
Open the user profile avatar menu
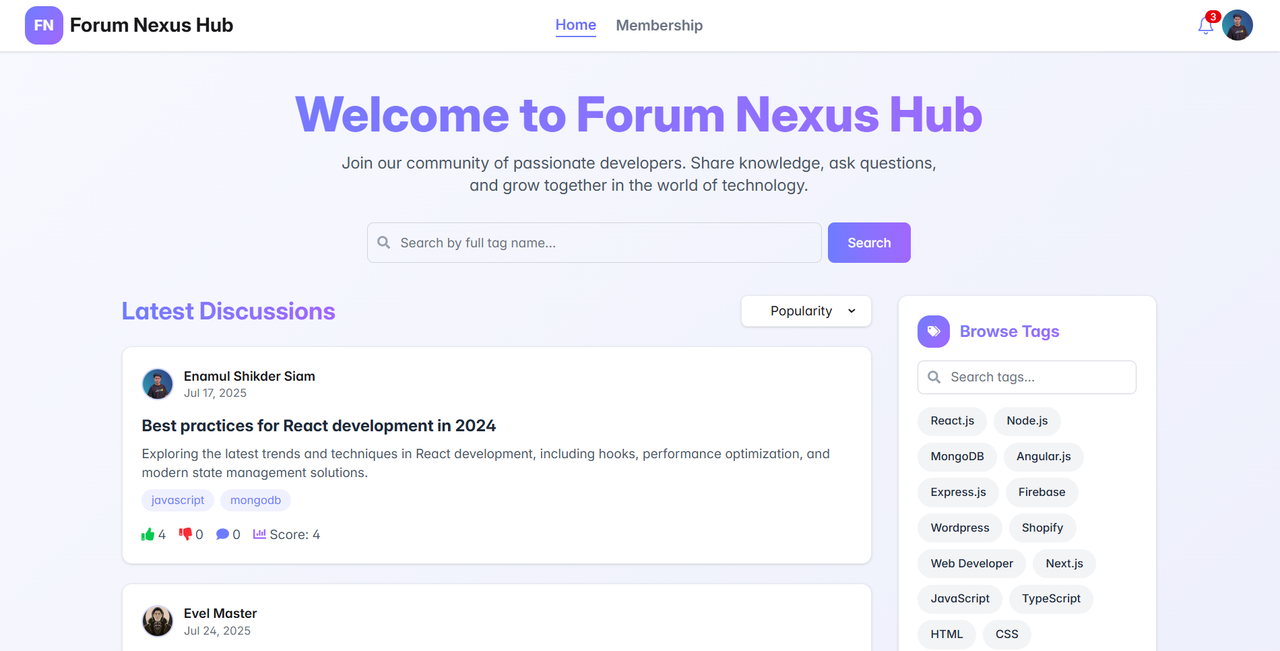tap(1238, 25)
